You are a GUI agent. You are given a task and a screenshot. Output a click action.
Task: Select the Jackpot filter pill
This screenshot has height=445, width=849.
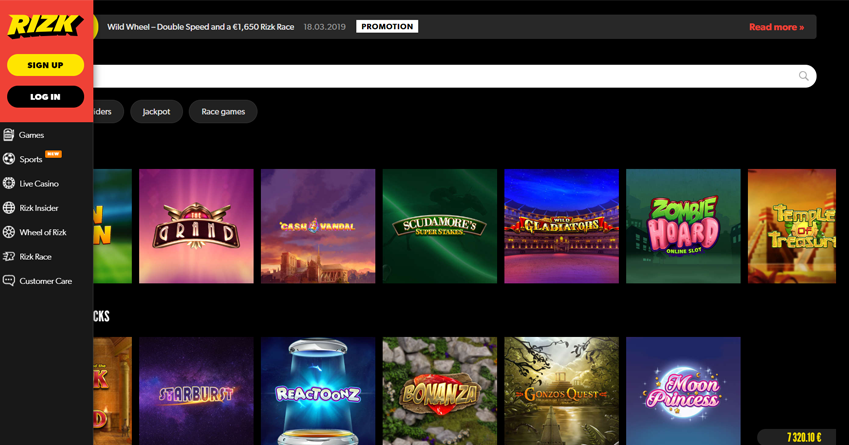coord(156,112)
